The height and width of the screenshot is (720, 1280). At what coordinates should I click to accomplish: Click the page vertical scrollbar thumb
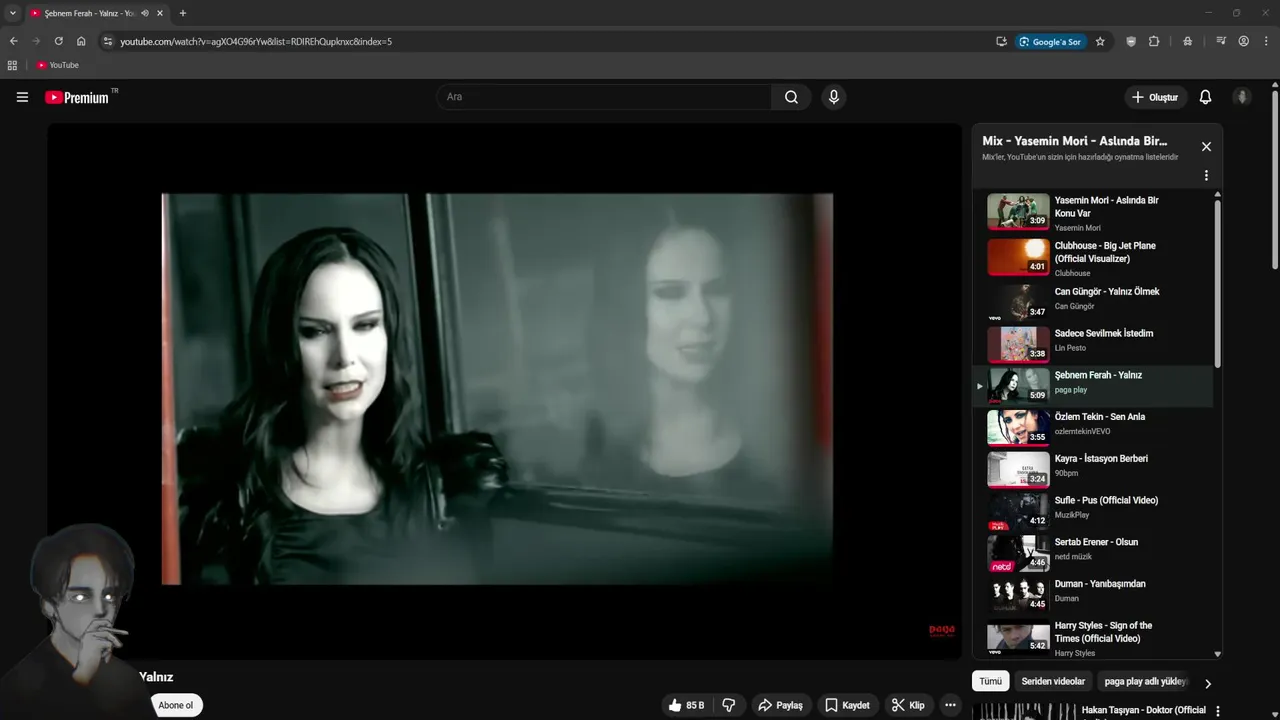(1275, 180)
